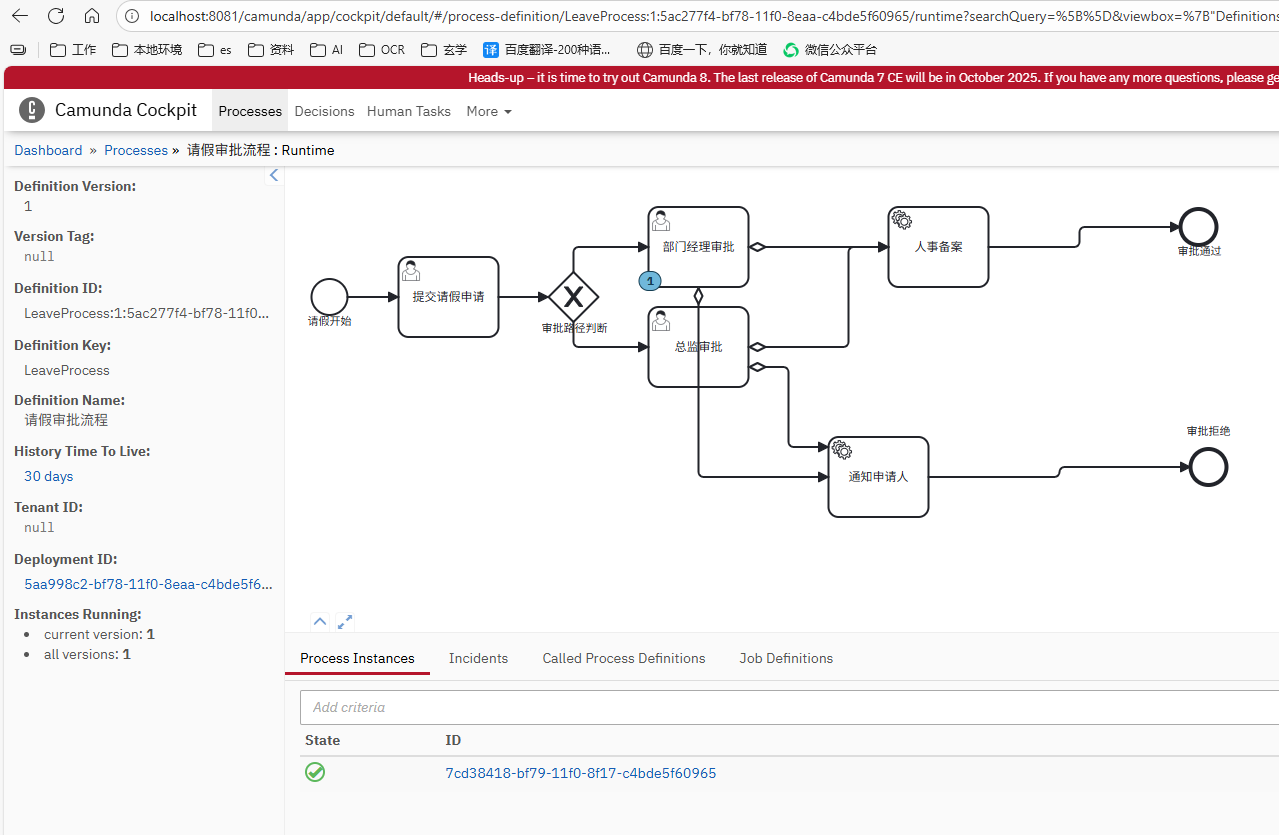Switch to the Incidents tab

click(478, 658)
